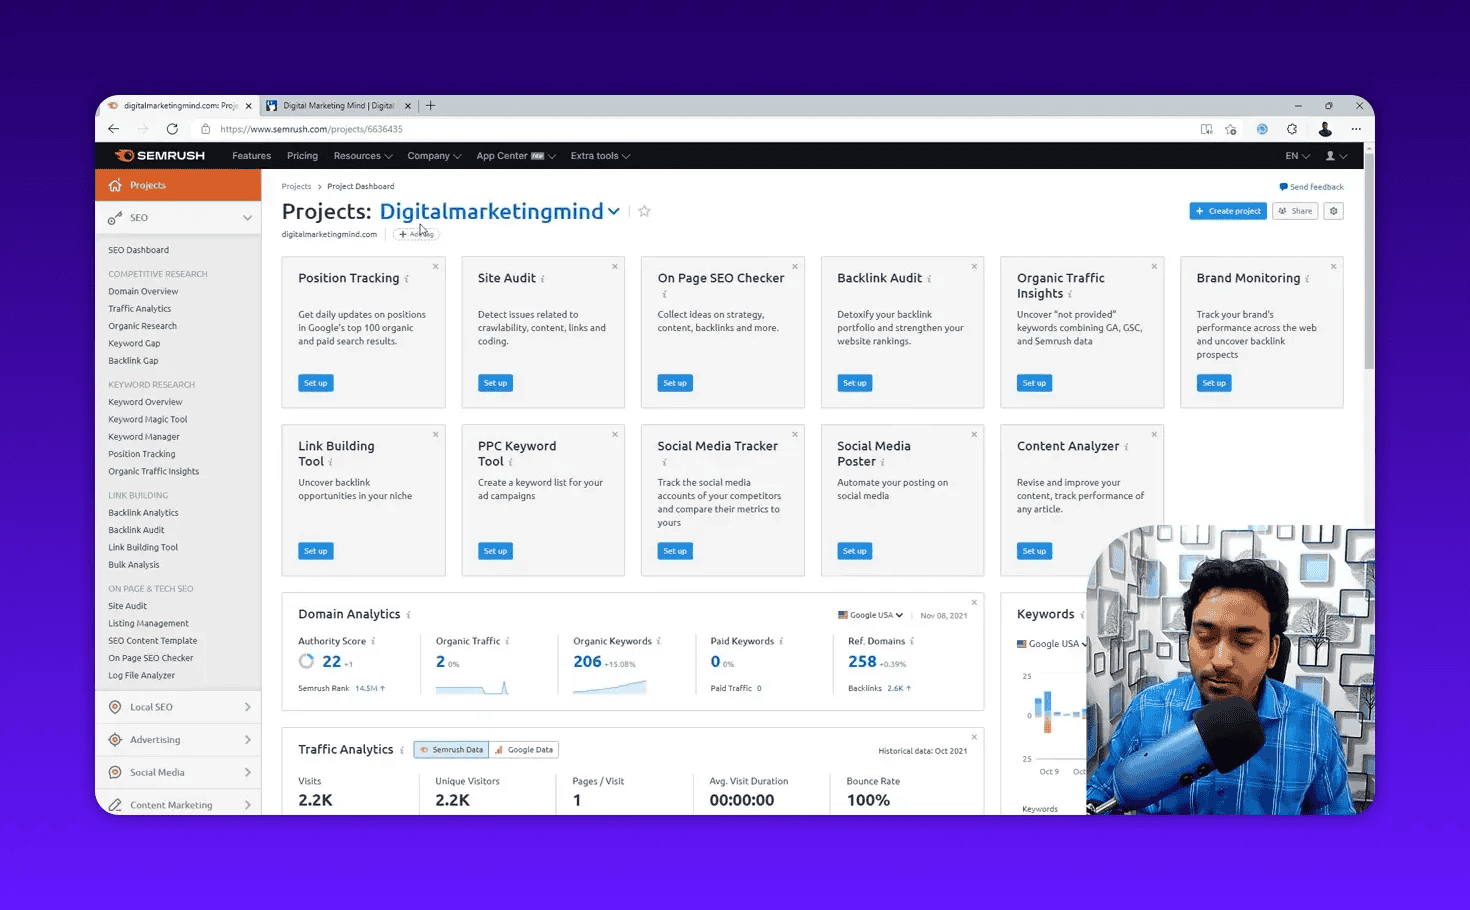This screenshot has width=1470, height=910.
Task: Enable Semrush Data in Traffic Analytics
Action: tap(450, 749)
